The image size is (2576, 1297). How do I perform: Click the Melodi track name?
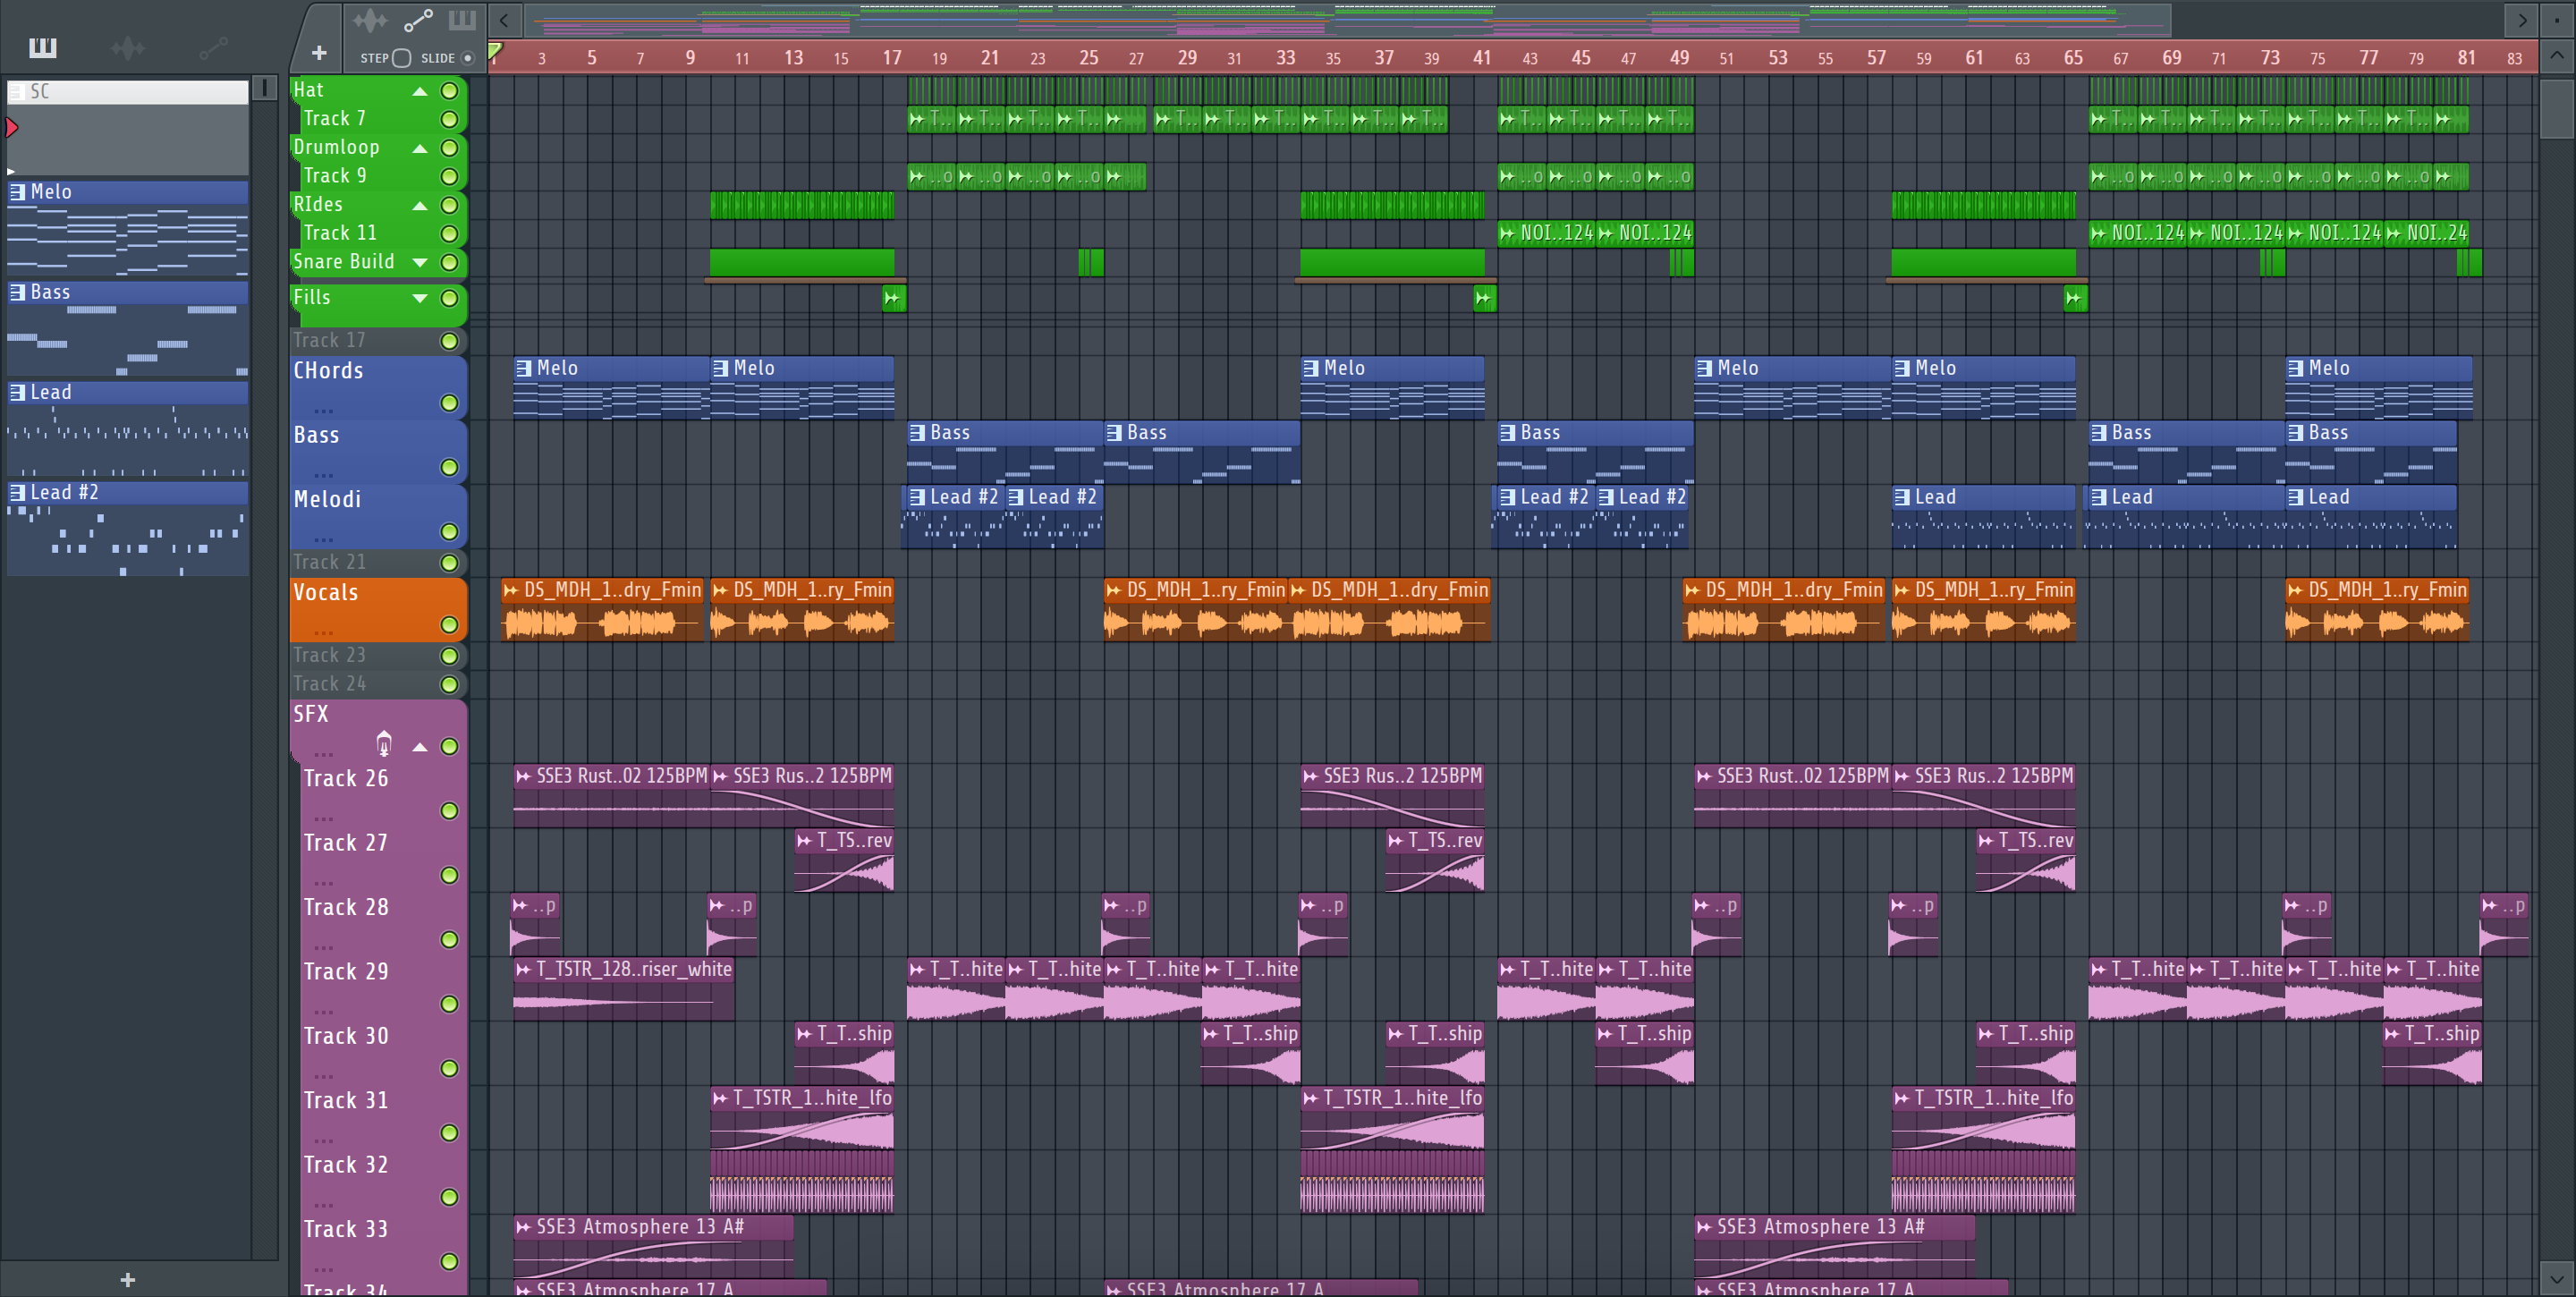tap(327, 499)
